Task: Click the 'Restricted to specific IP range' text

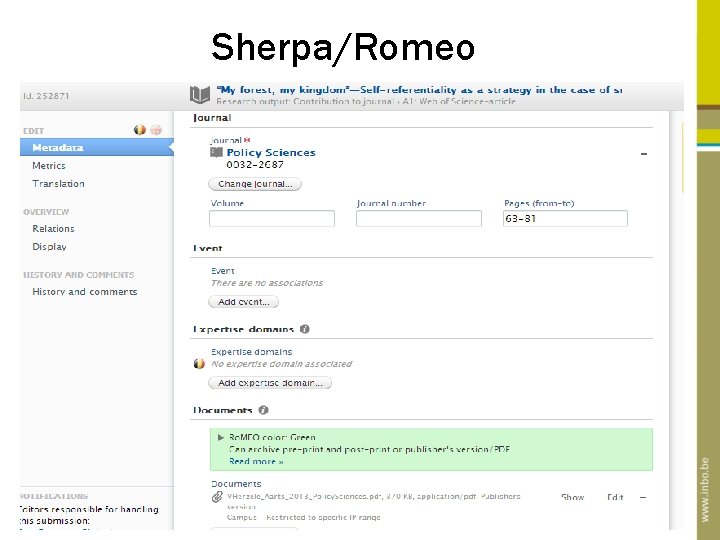Action: (323, 517)
